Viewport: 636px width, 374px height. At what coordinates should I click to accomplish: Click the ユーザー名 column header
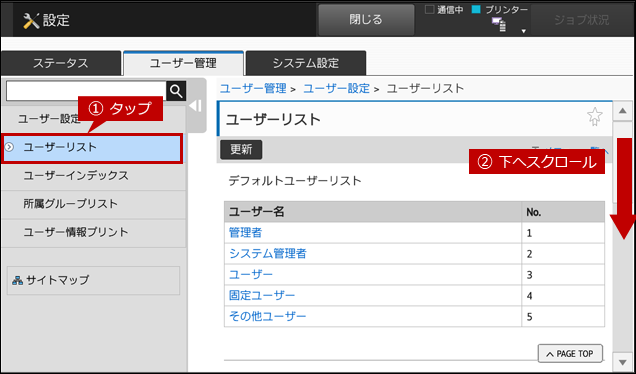pos(373,212)
